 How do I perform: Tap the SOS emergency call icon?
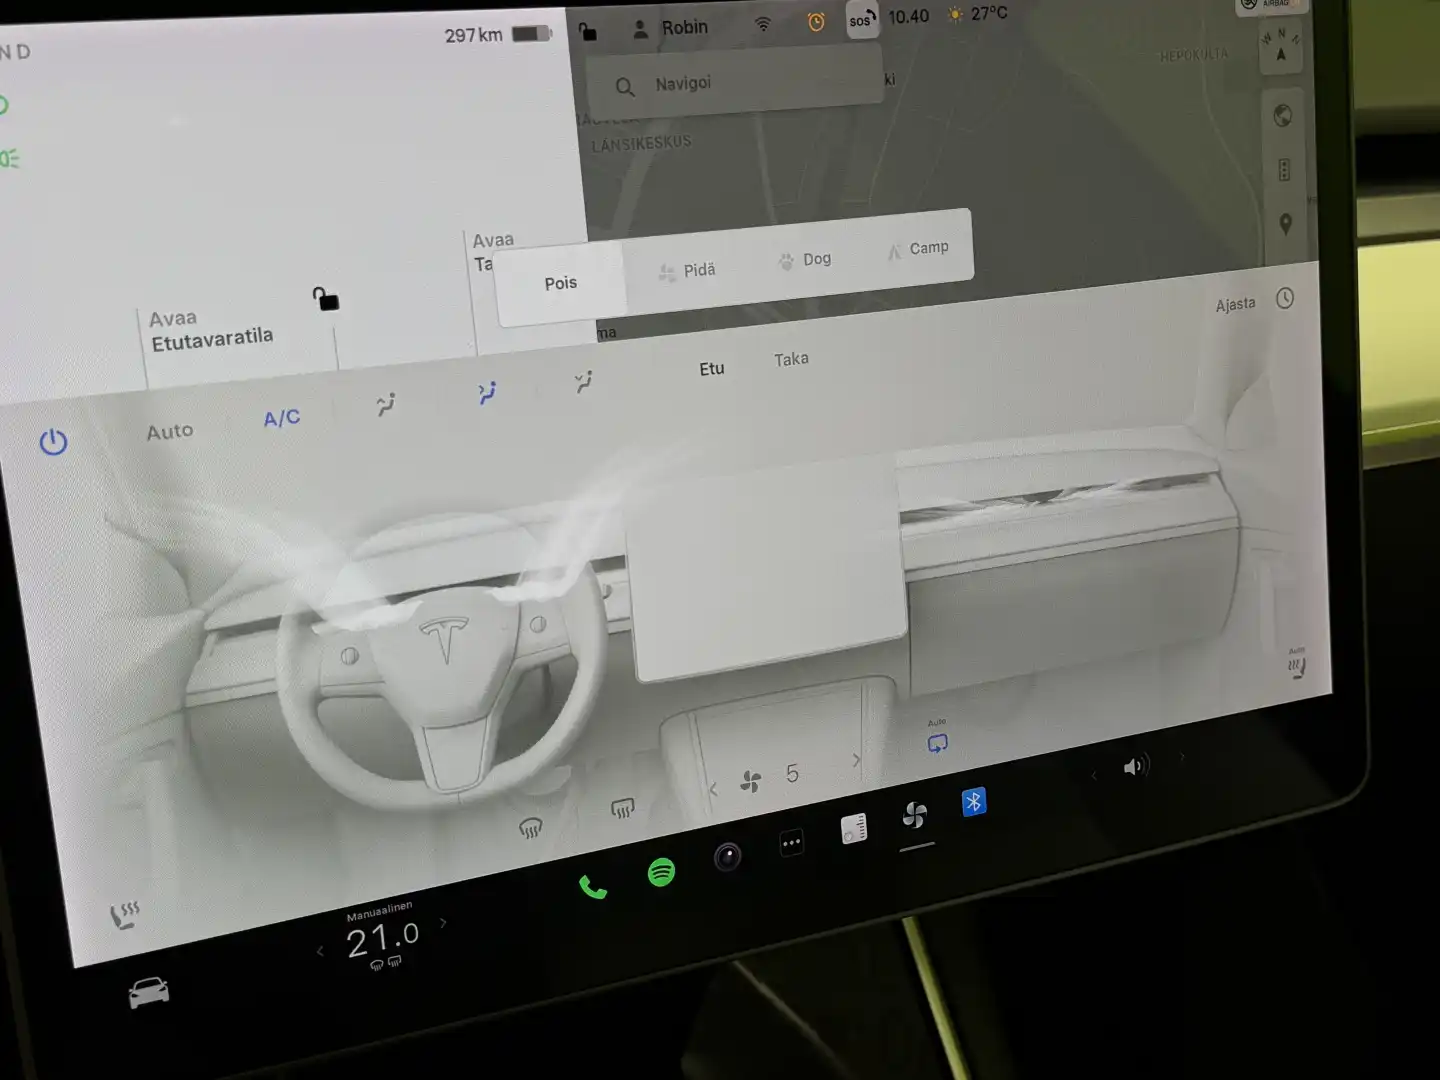click(x=862, y=19)
